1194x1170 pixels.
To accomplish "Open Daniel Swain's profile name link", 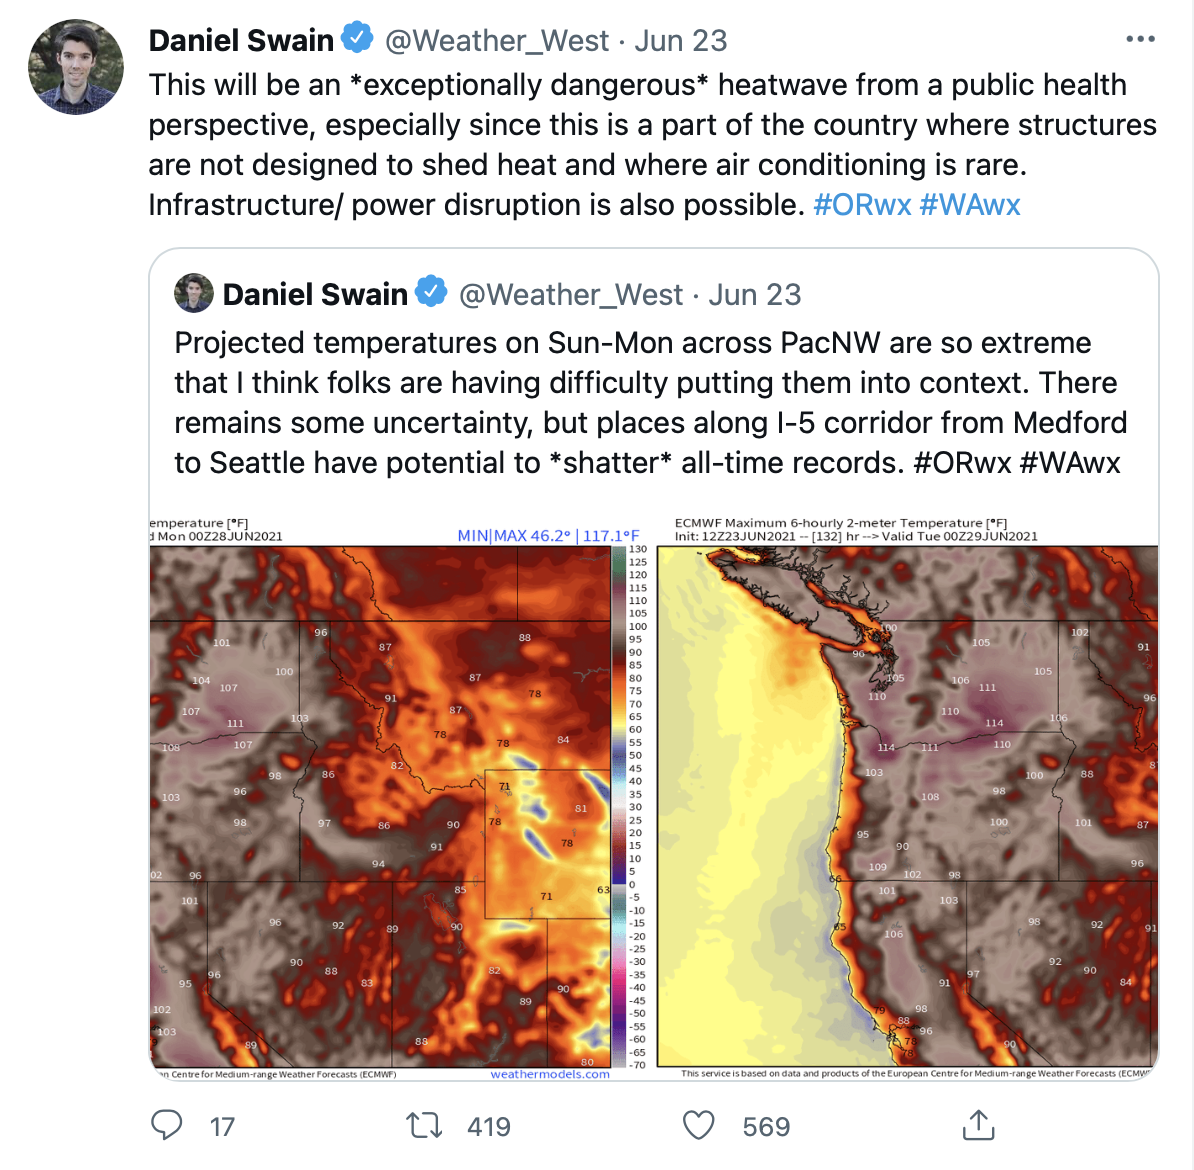I will tap(241, 41).
